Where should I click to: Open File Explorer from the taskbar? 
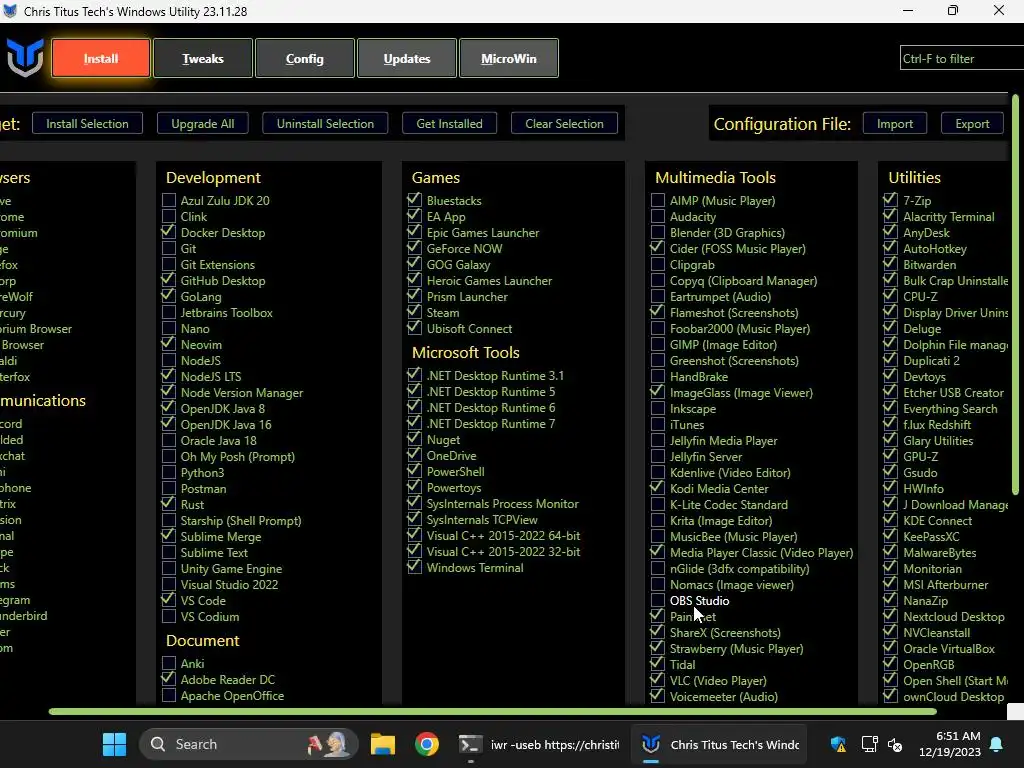click(383, 744)
